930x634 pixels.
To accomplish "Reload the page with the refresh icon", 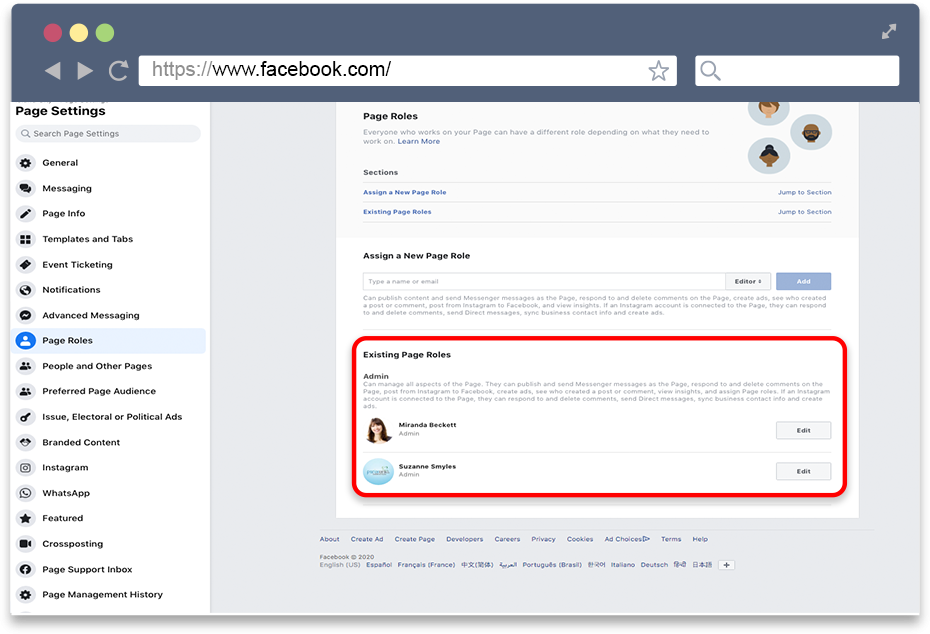I will coord(119,71).
